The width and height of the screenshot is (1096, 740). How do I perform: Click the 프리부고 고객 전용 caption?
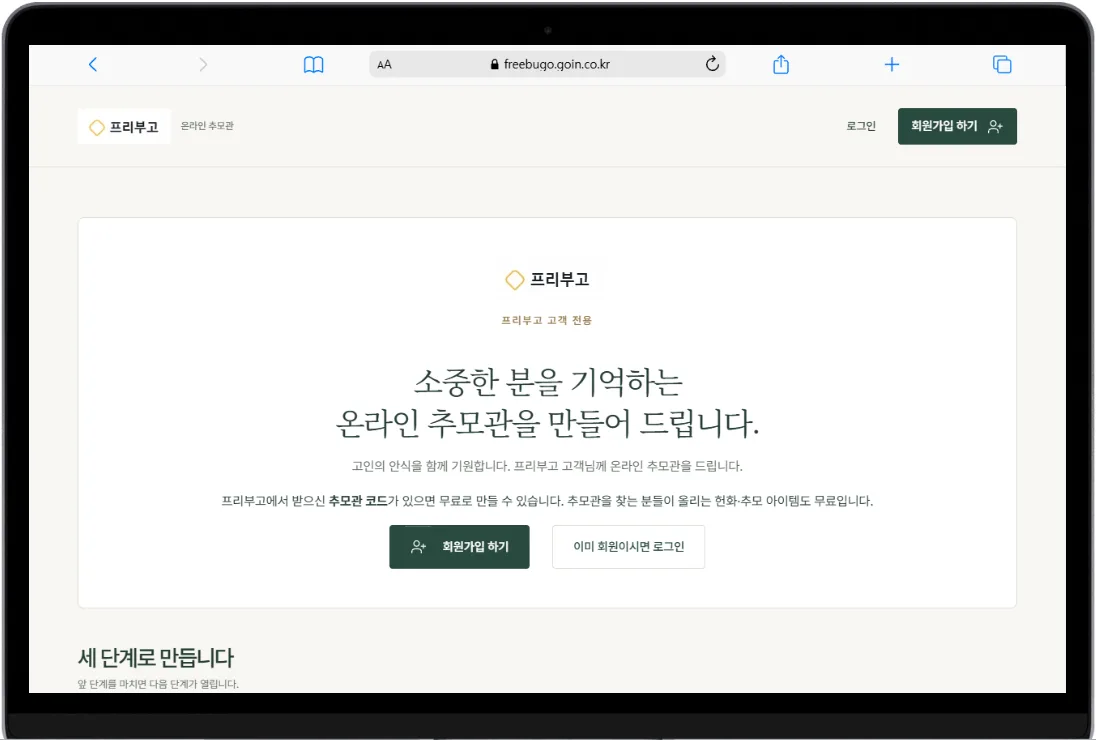[x=547, y=320]
